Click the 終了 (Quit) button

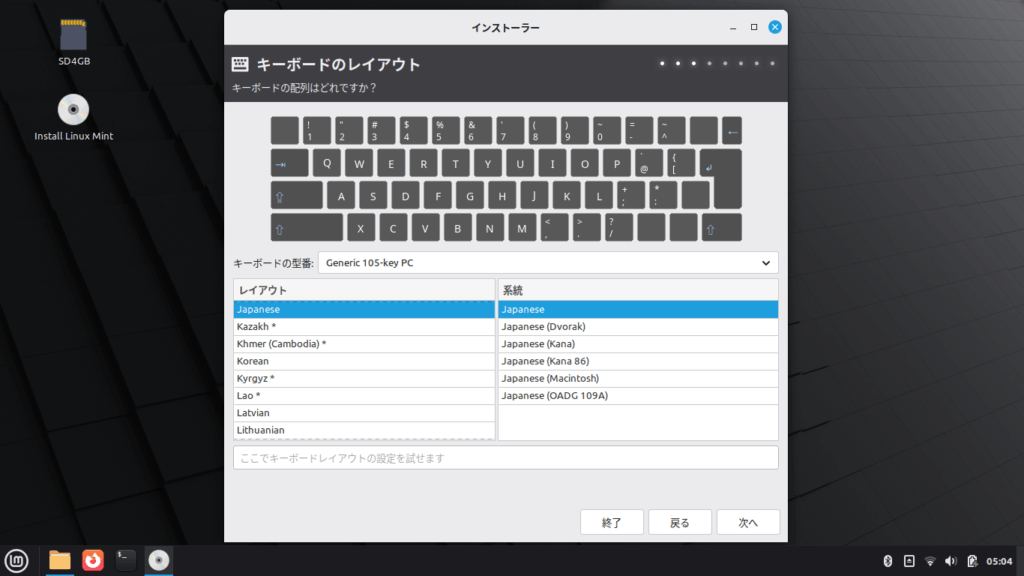coord(612,522)
